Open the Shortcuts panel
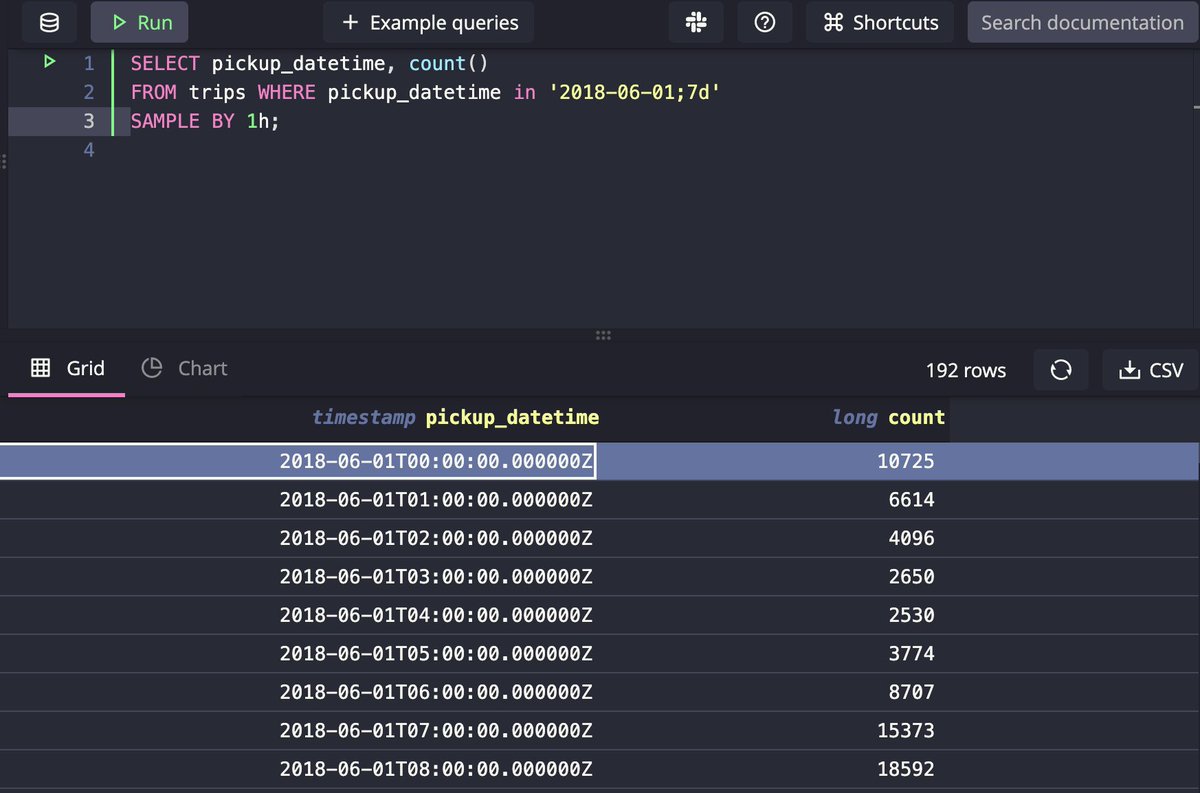This screenshot has height=793, width=1200. [x=879, y=21]
